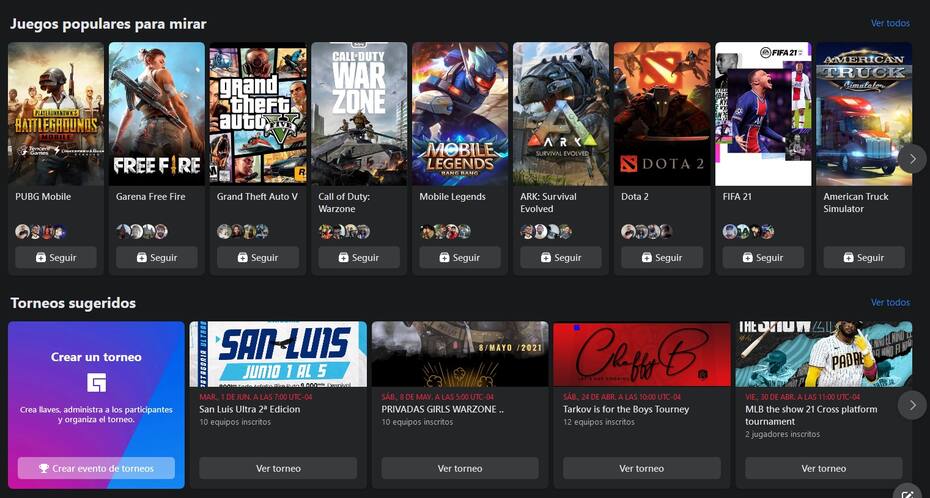Screen dimensions: 930x498
Task: Click Crear evento de torneos button
Action: click(96, 468)
